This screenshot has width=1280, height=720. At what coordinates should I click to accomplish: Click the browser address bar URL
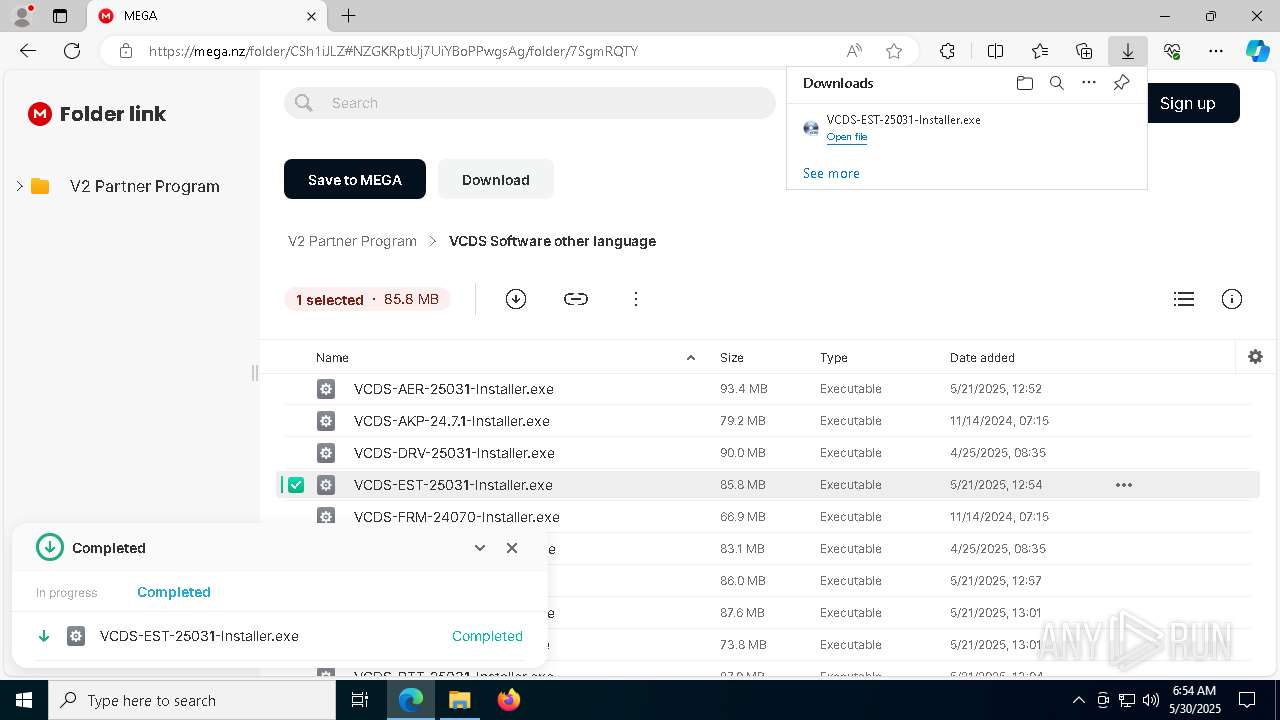coord(393,51)
